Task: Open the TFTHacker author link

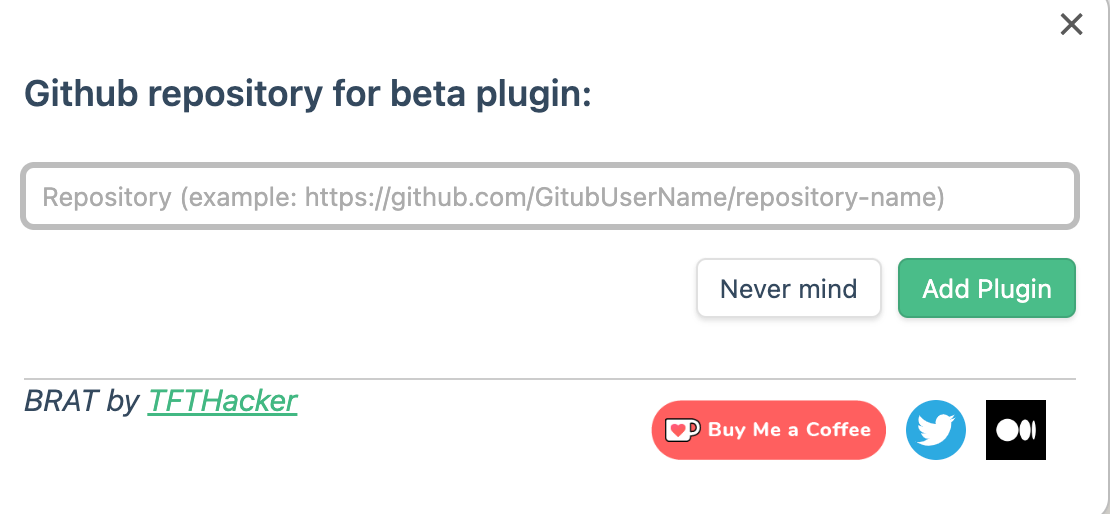Action: [222, 401]
